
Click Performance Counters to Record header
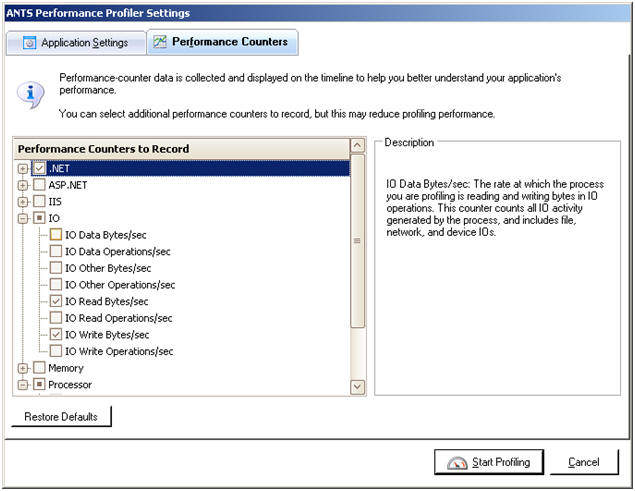[x=181, y=149]
